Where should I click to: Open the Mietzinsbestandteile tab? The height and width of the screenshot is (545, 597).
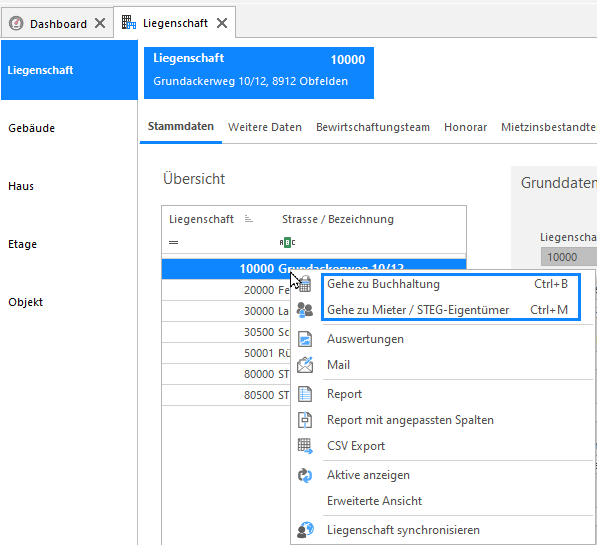[549, 127]
